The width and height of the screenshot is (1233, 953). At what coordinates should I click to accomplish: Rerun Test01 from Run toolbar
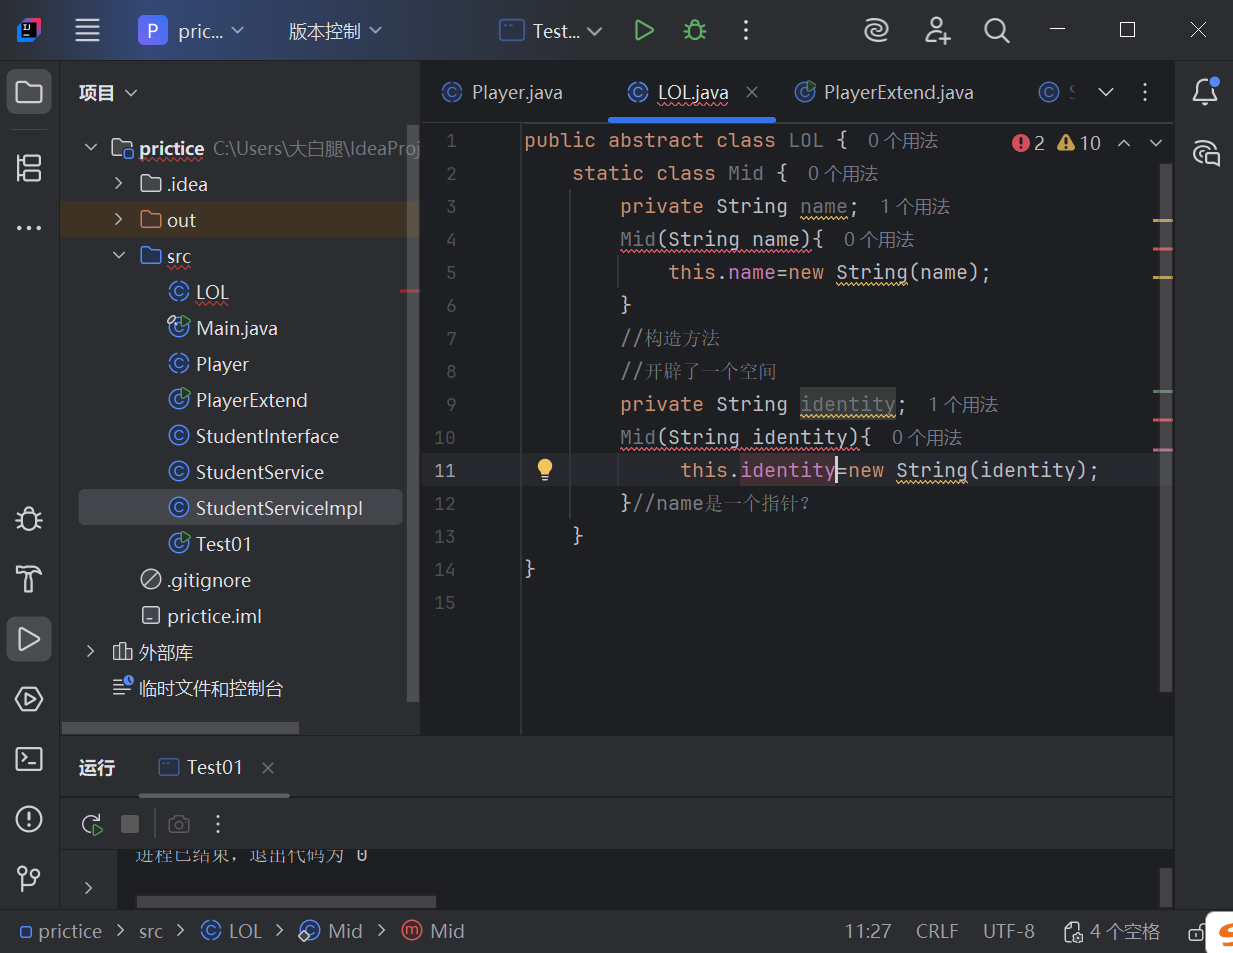91,824
